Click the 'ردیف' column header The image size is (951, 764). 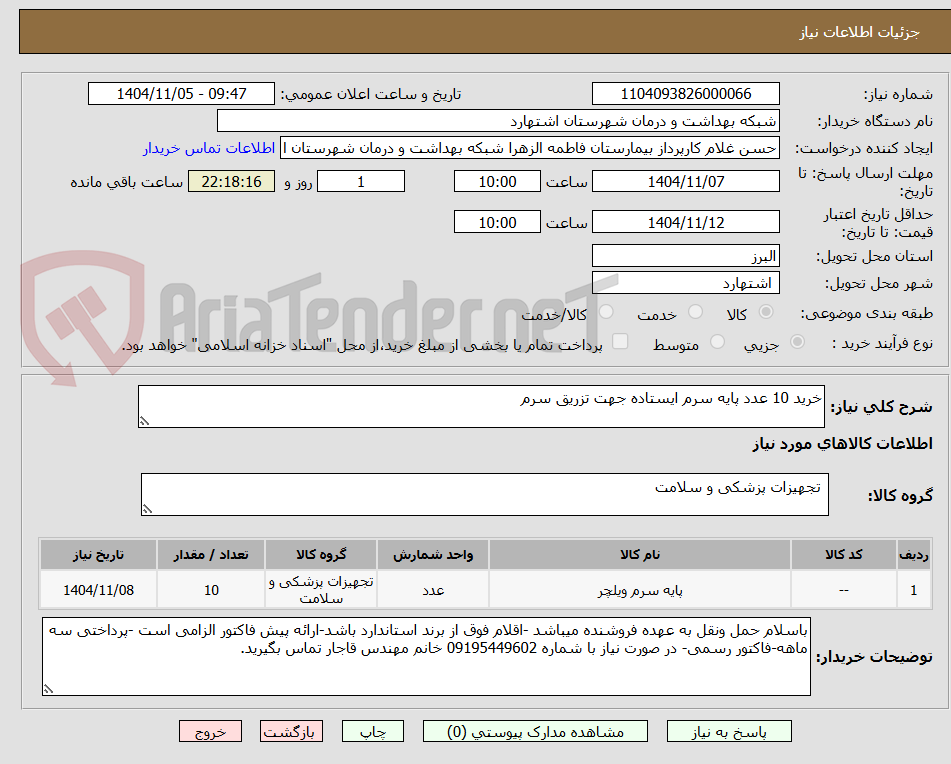(914, 555)
